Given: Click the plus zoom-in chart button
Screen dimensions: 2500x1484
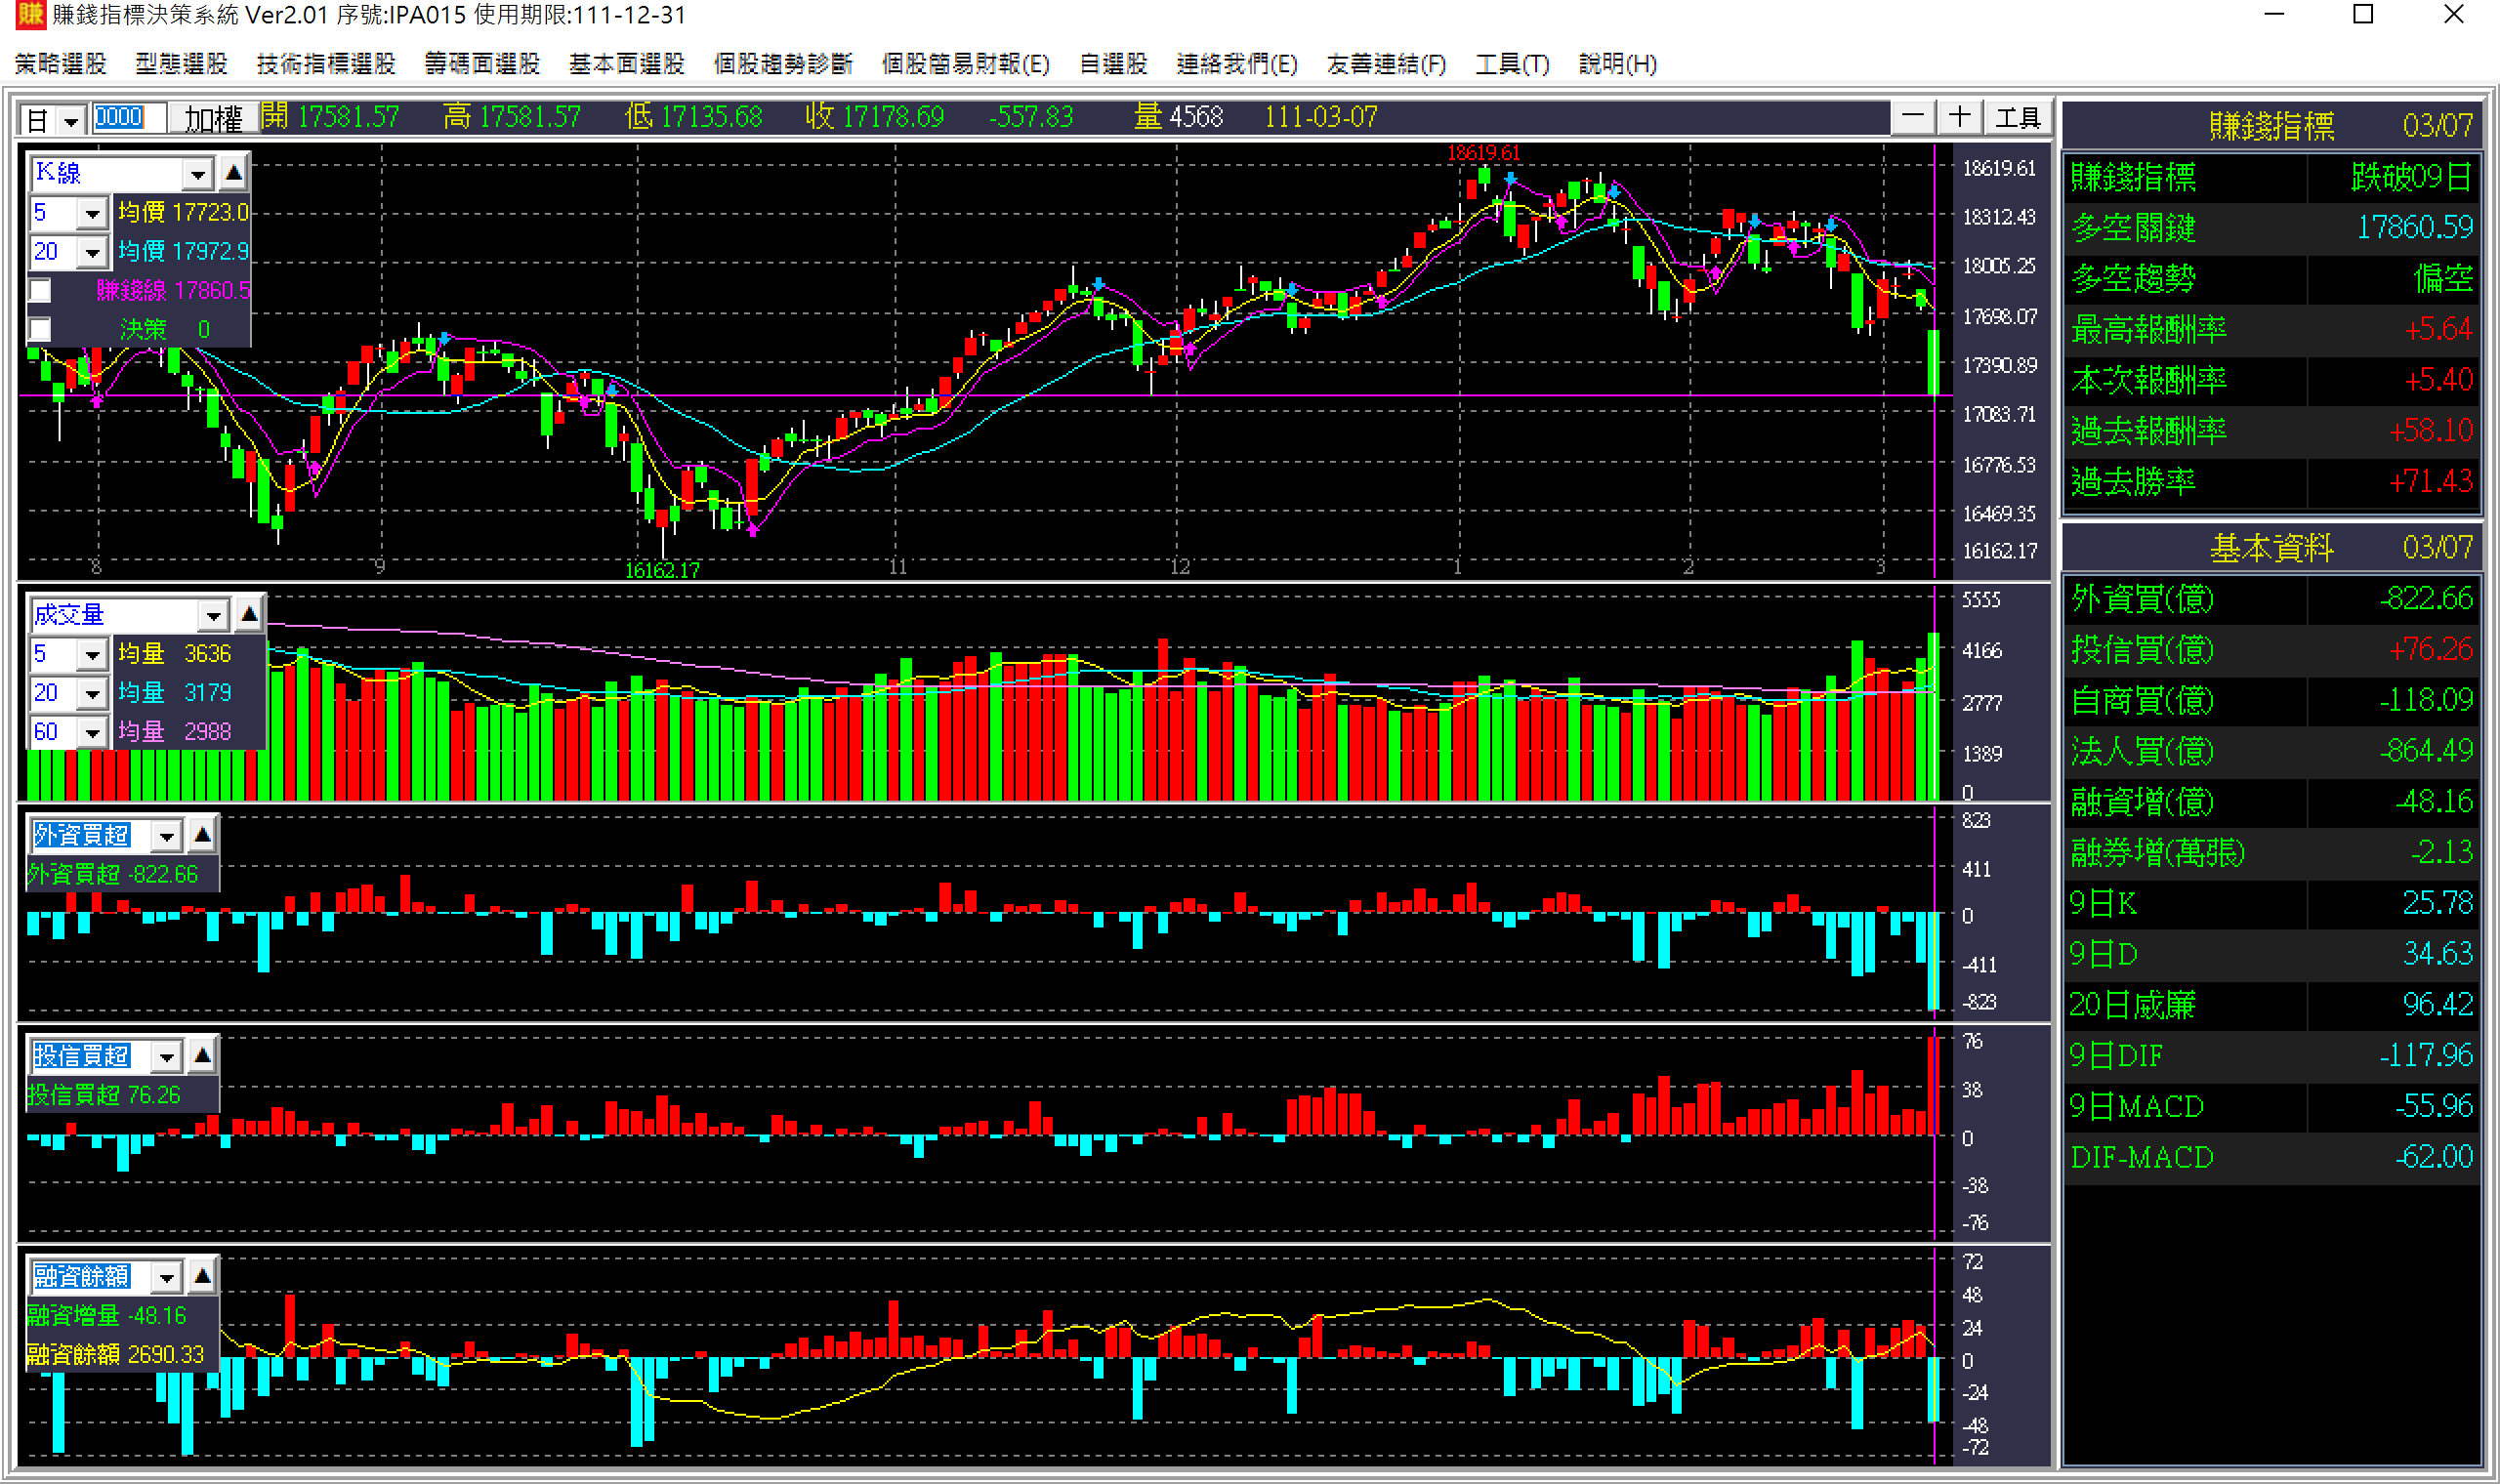Looking at the screenshot, I should [1959, 117].
